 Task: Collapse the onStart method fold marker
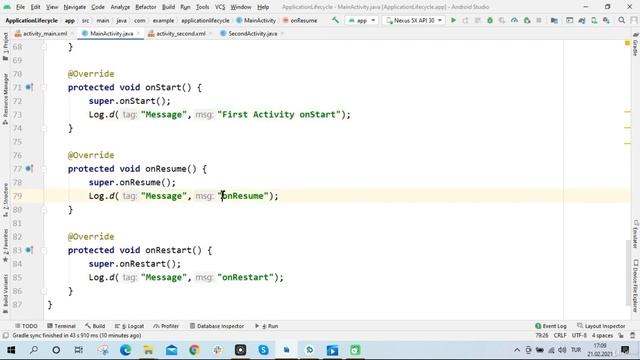[44, 87]
